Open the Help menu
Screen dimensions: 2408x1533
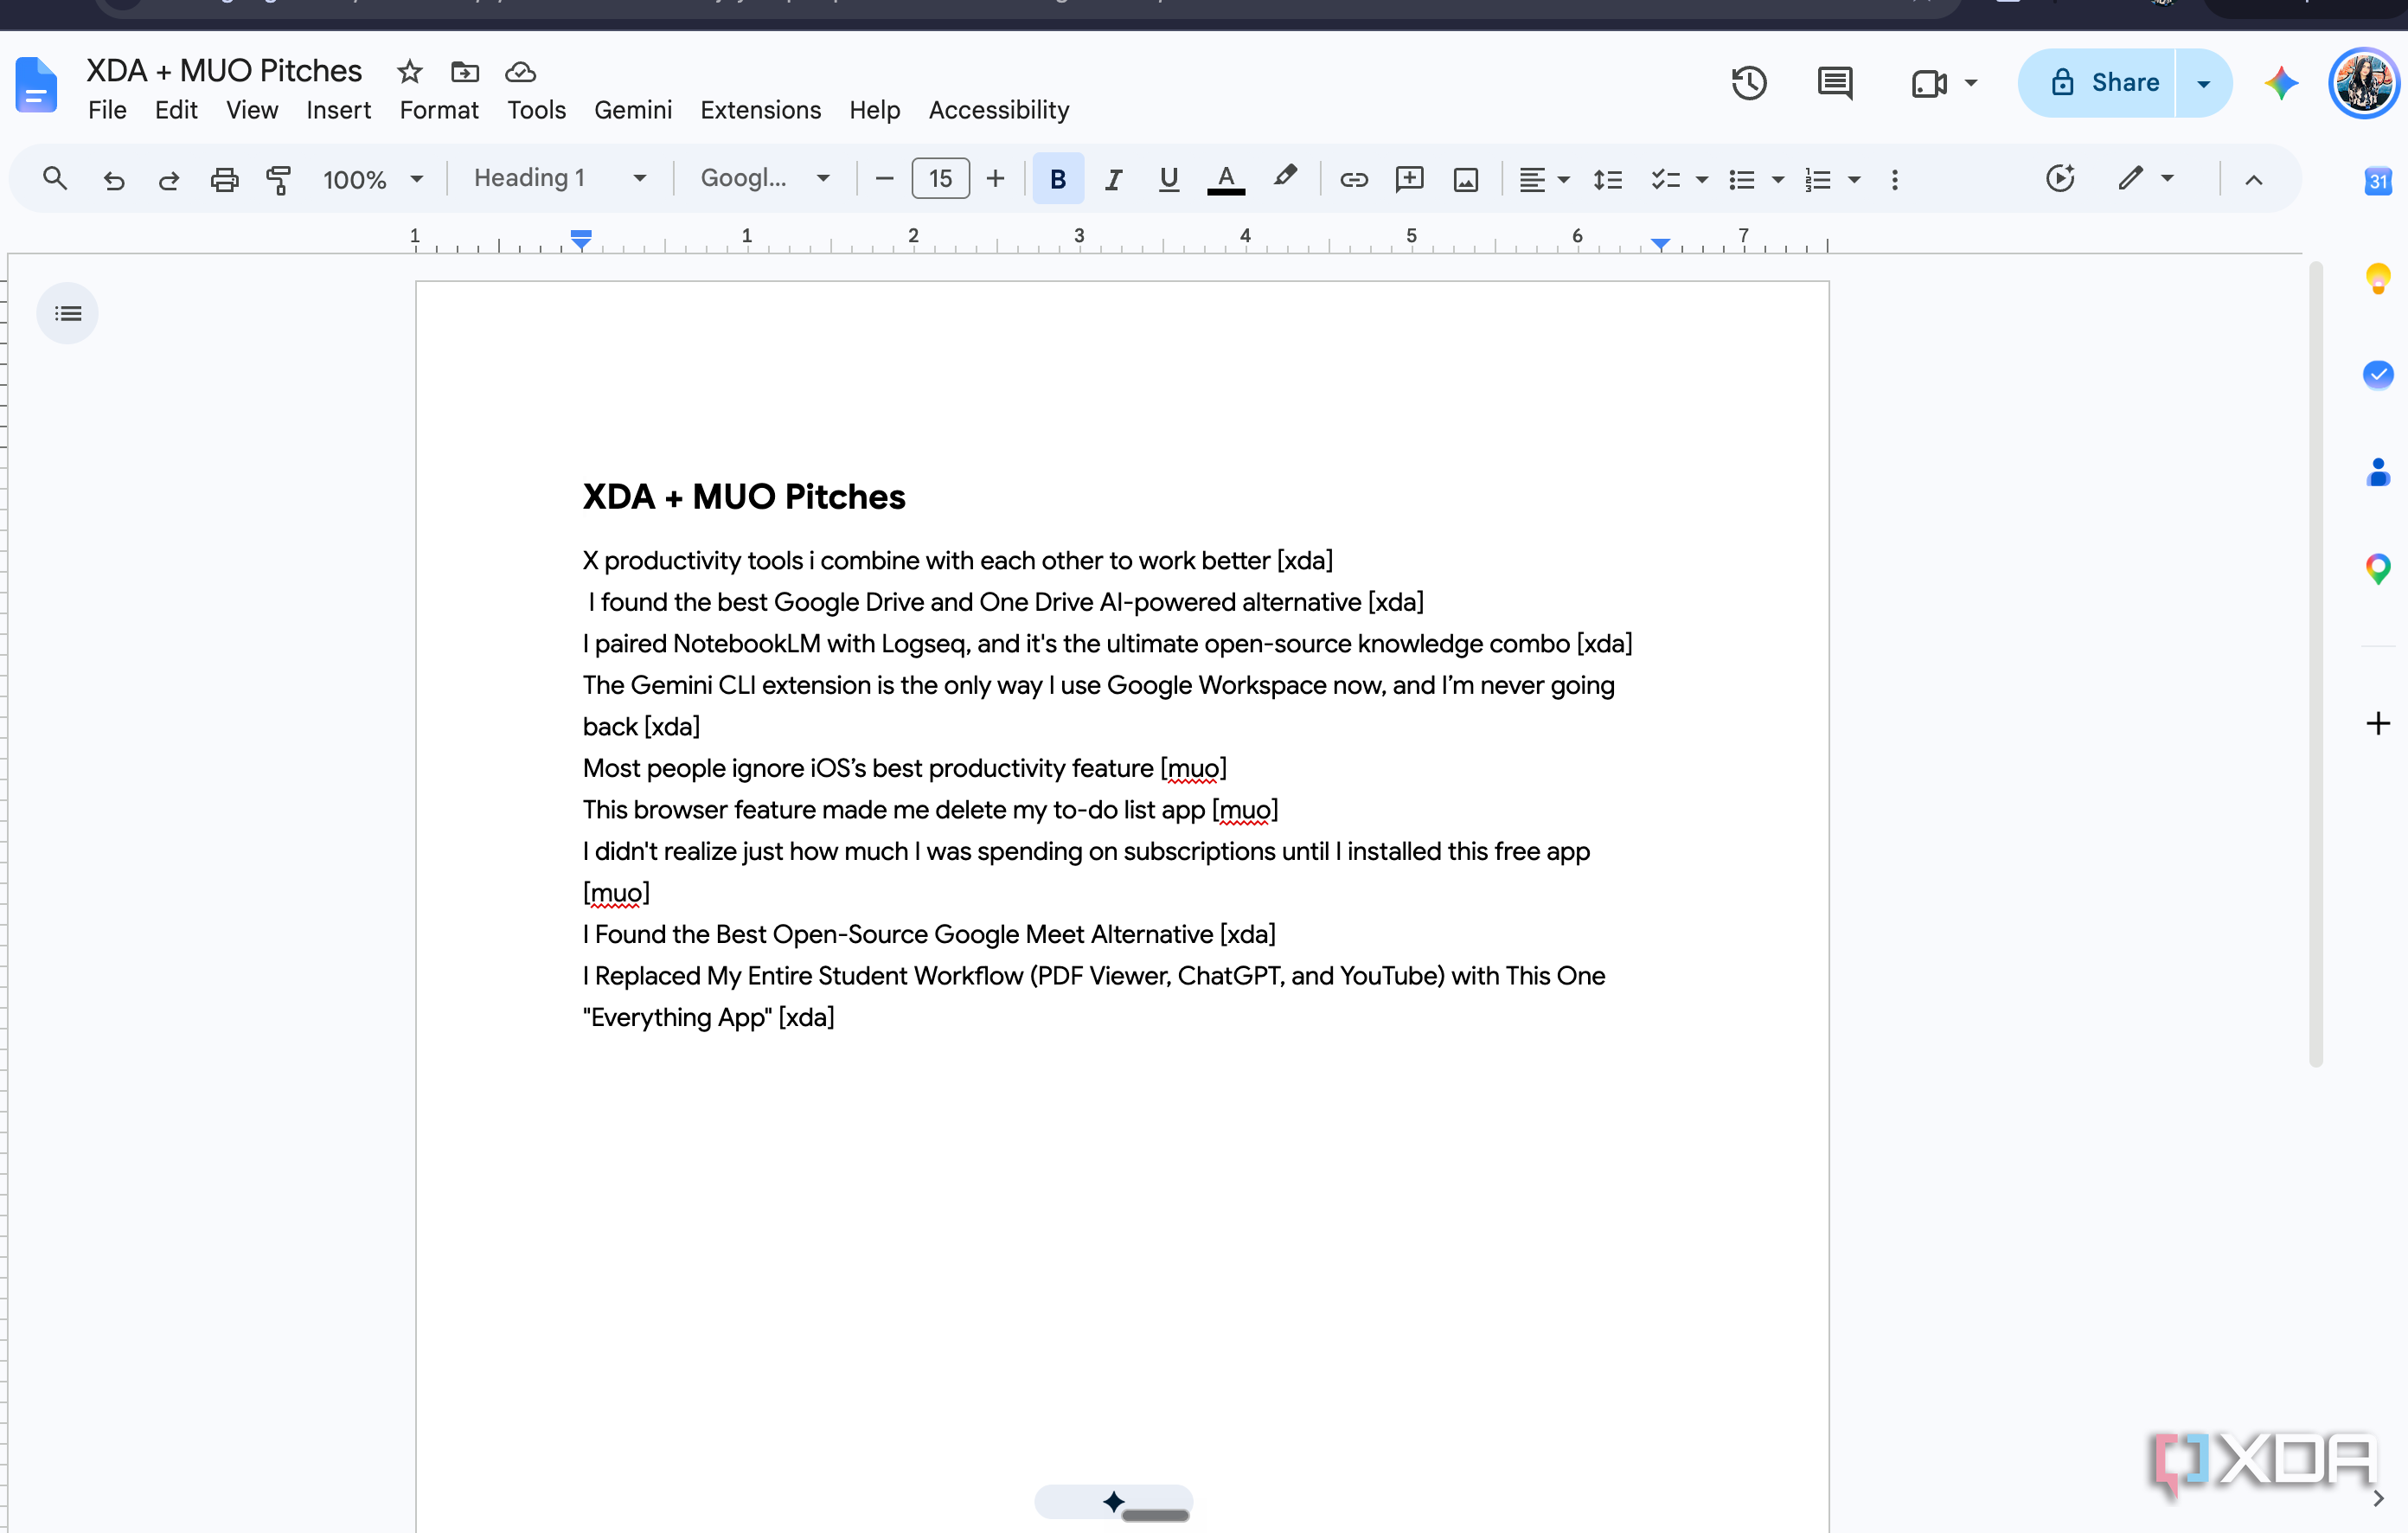pyautogui.click(x=874, y=110)
